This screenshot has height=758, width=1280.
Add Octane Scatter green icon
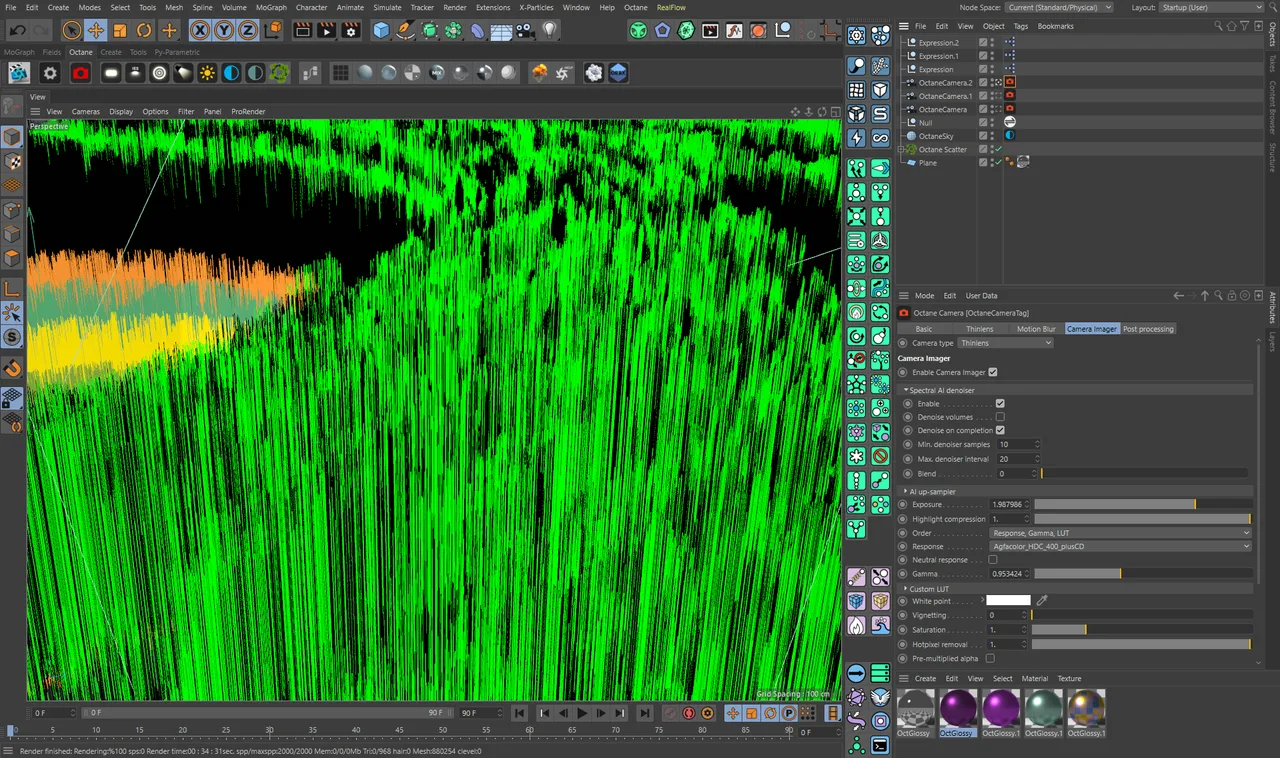click(280, 73)
